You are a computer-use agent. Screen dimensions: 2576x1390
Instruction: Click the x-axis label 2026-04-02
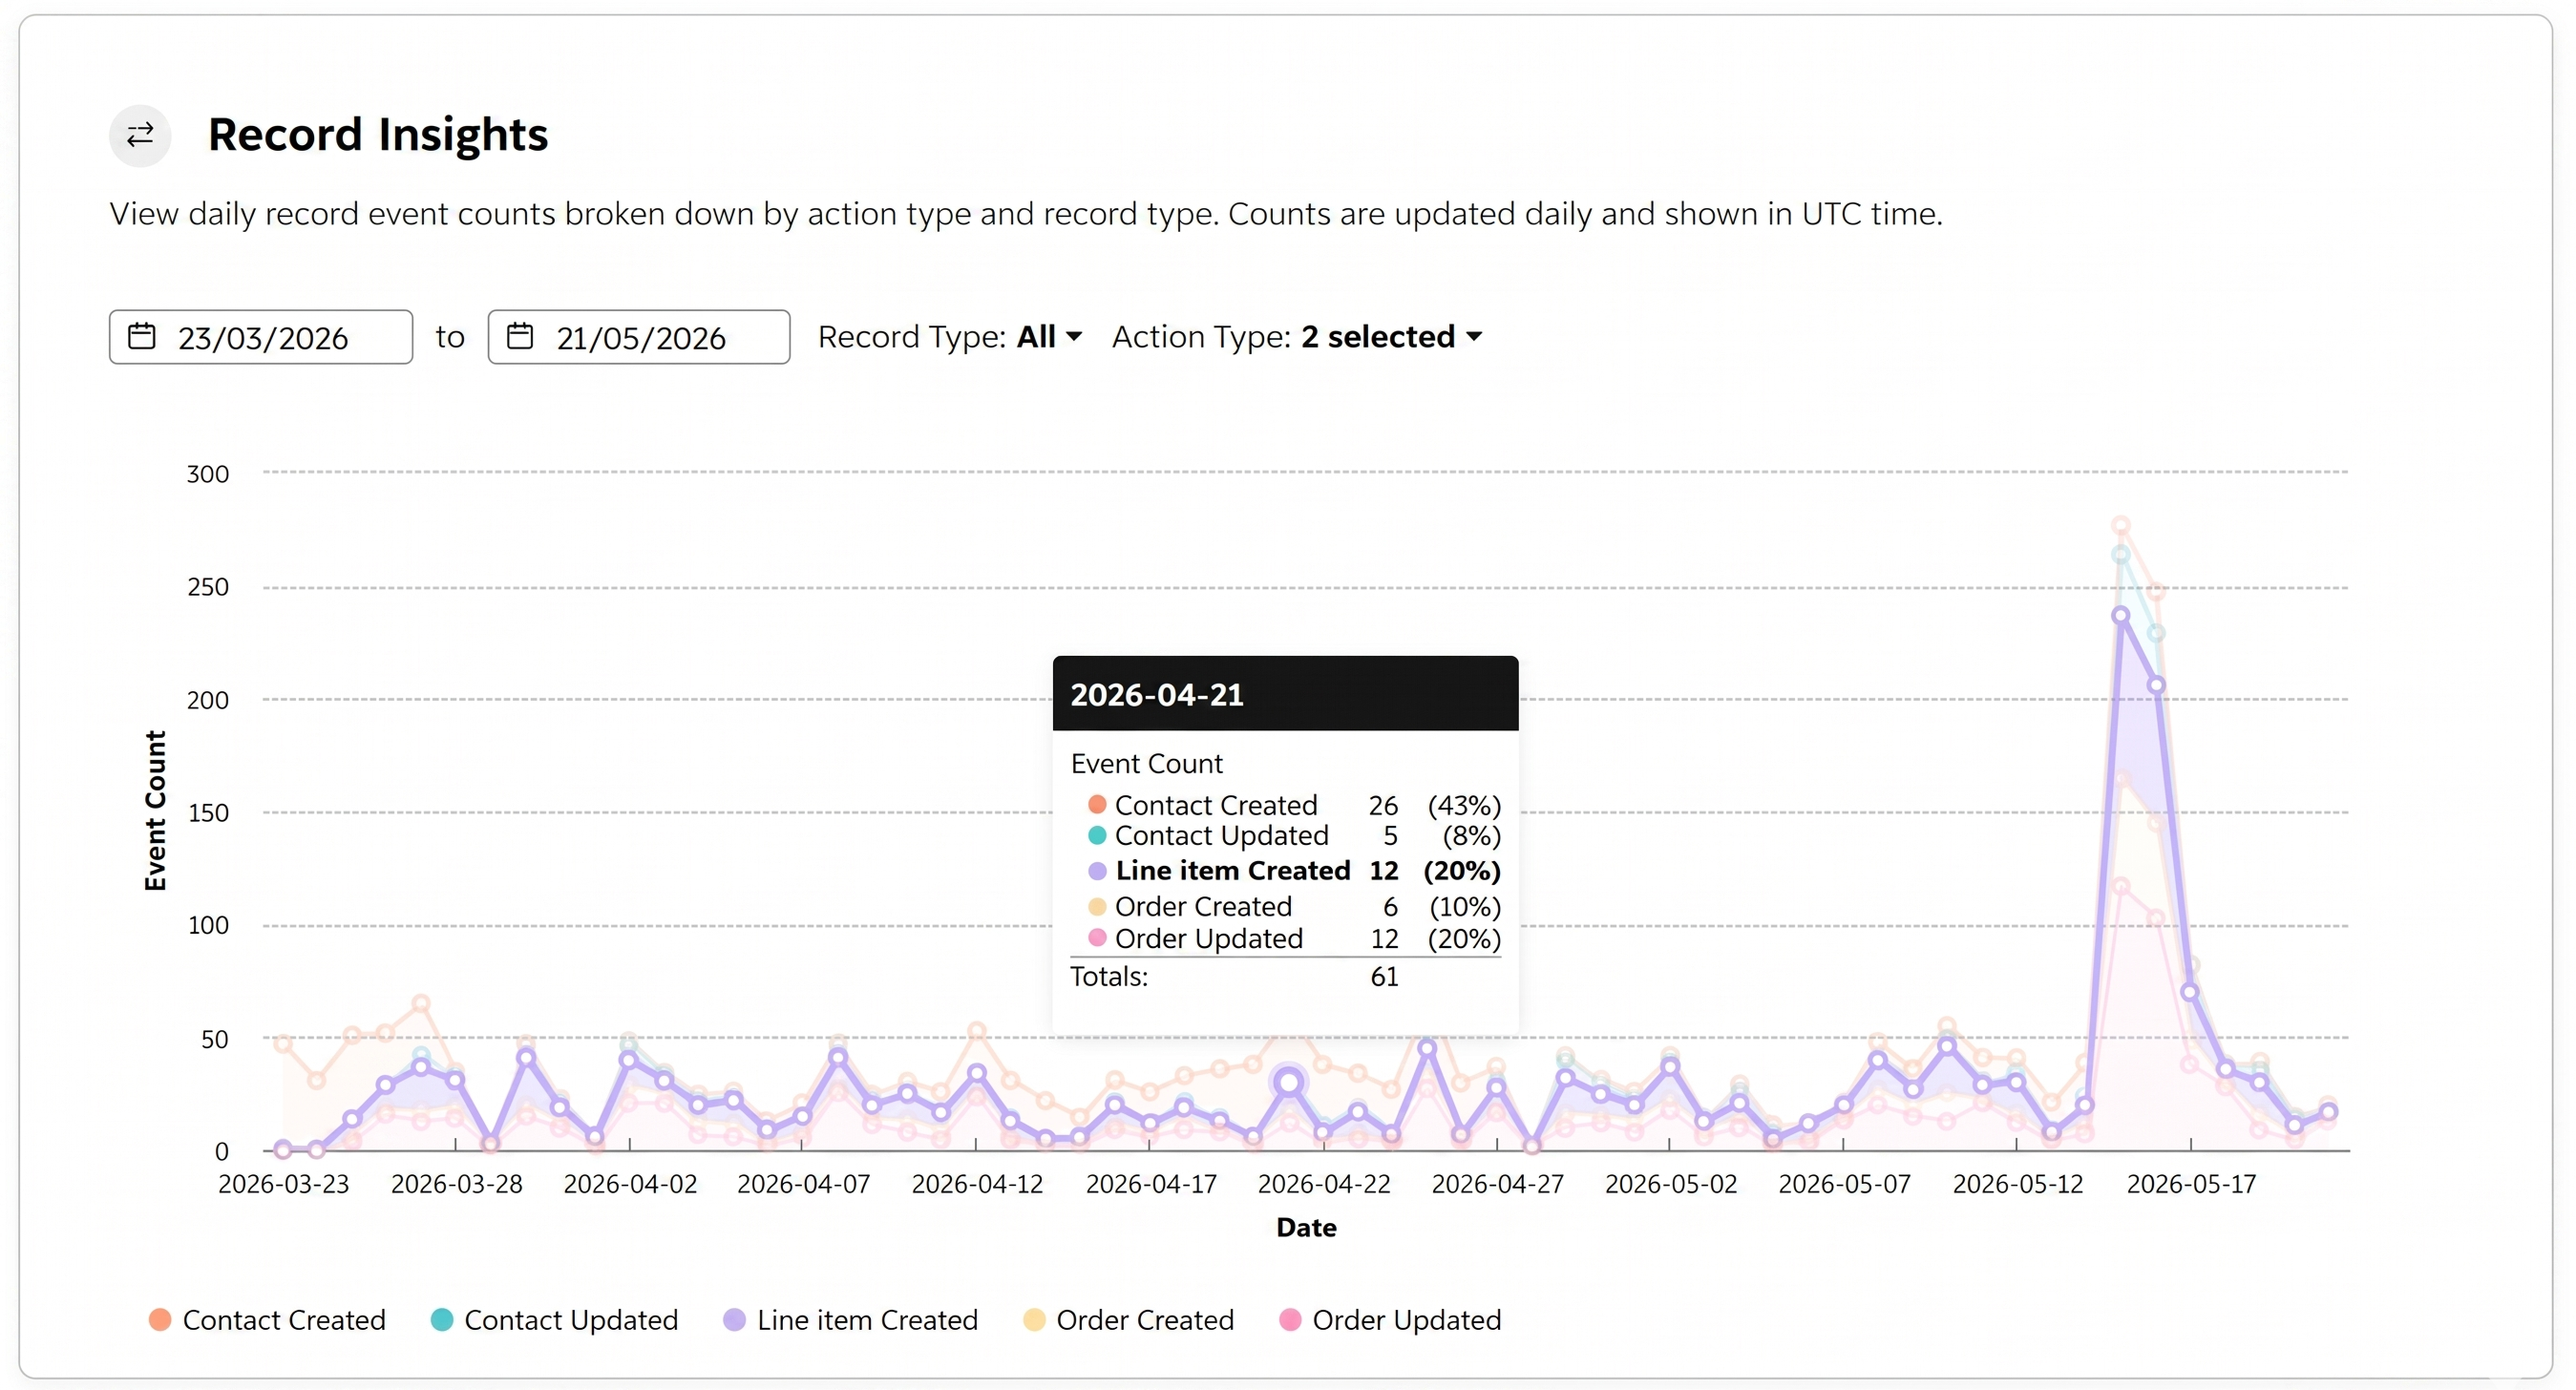[x=630, y=1185]
